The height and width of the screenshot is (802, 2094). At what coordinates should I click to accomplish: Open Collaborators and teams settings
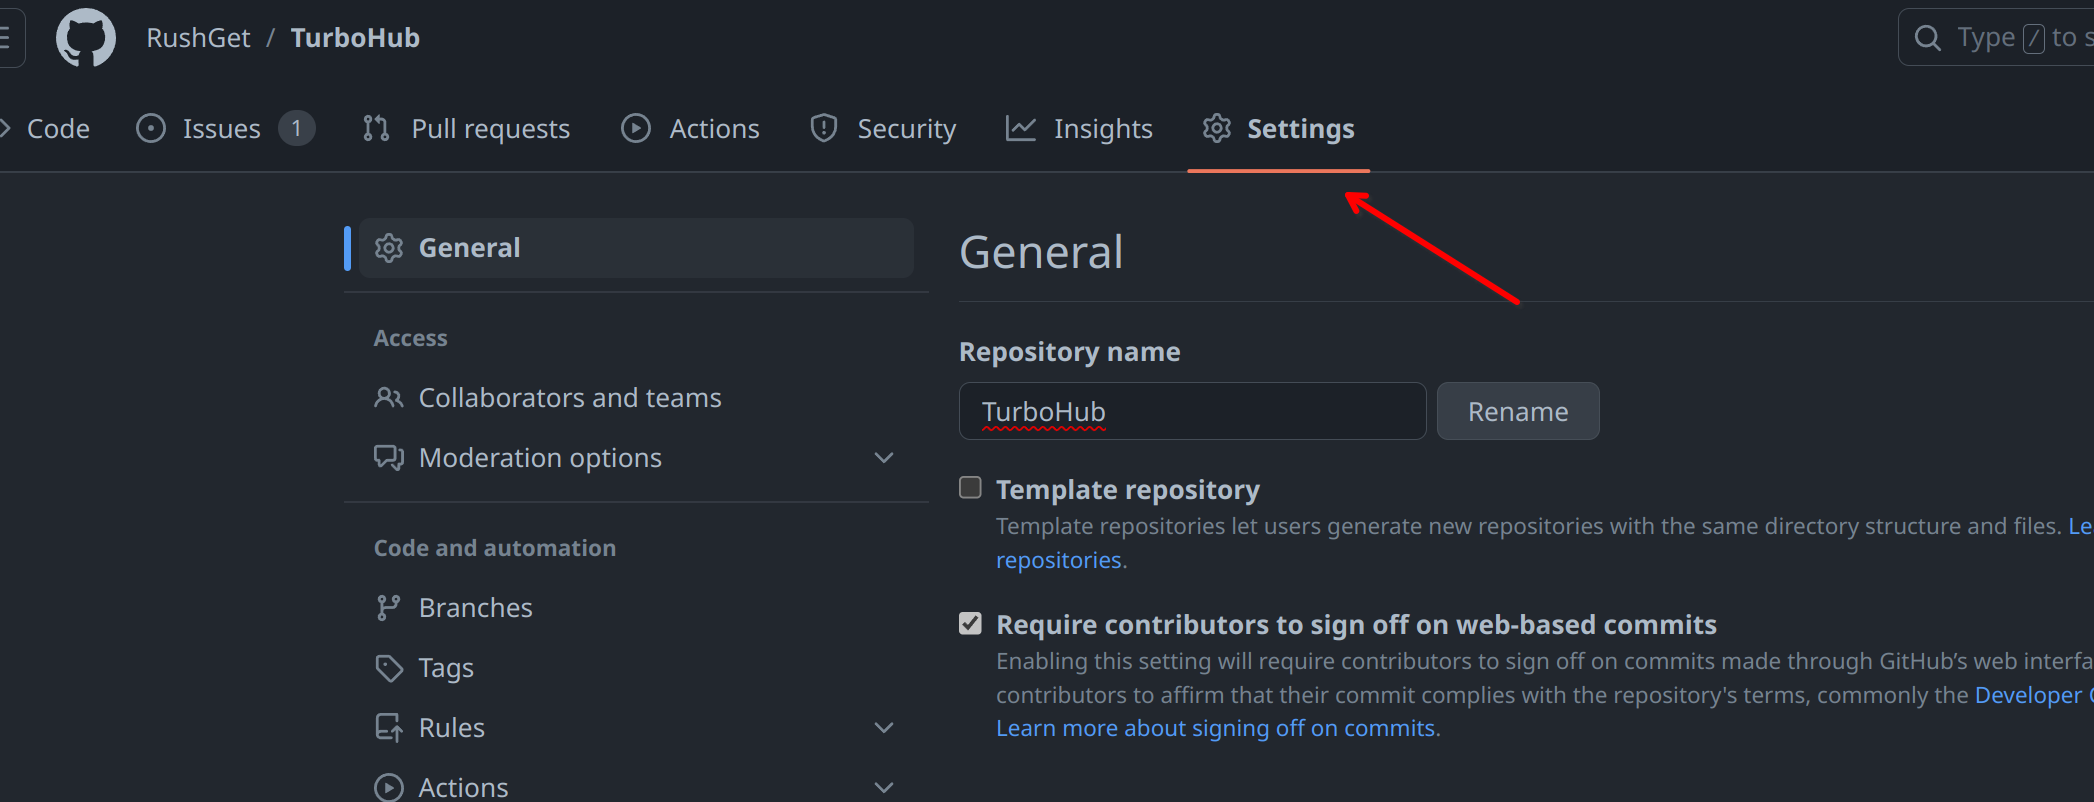[636, 398]
